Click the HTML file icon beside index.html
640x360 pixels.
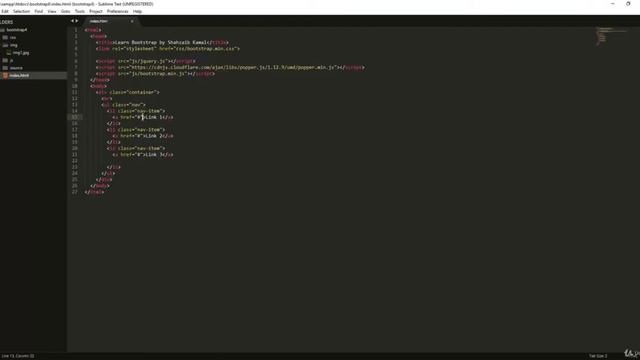(x=5, y=76)
